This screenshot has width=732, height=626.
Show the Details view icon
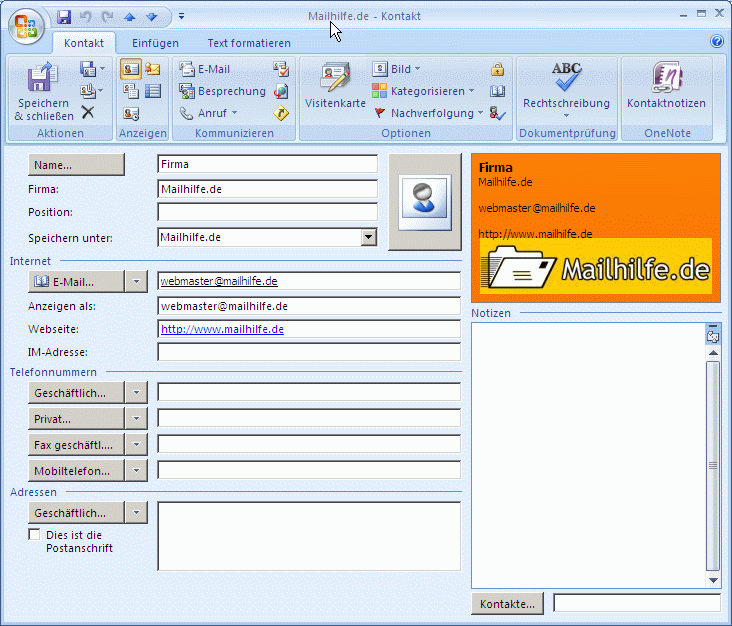pyautogui.click(x=131, y=91)
